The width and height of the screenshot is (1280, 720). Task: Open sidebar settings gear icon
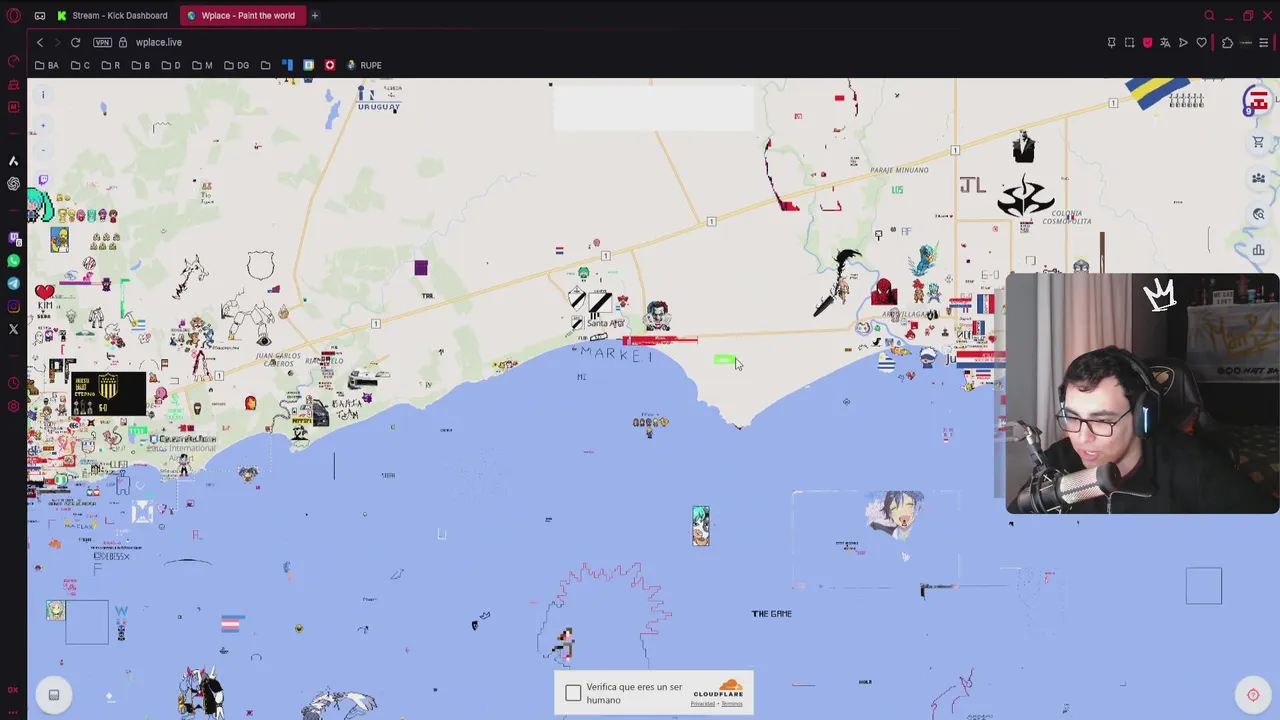pos(14,406)
